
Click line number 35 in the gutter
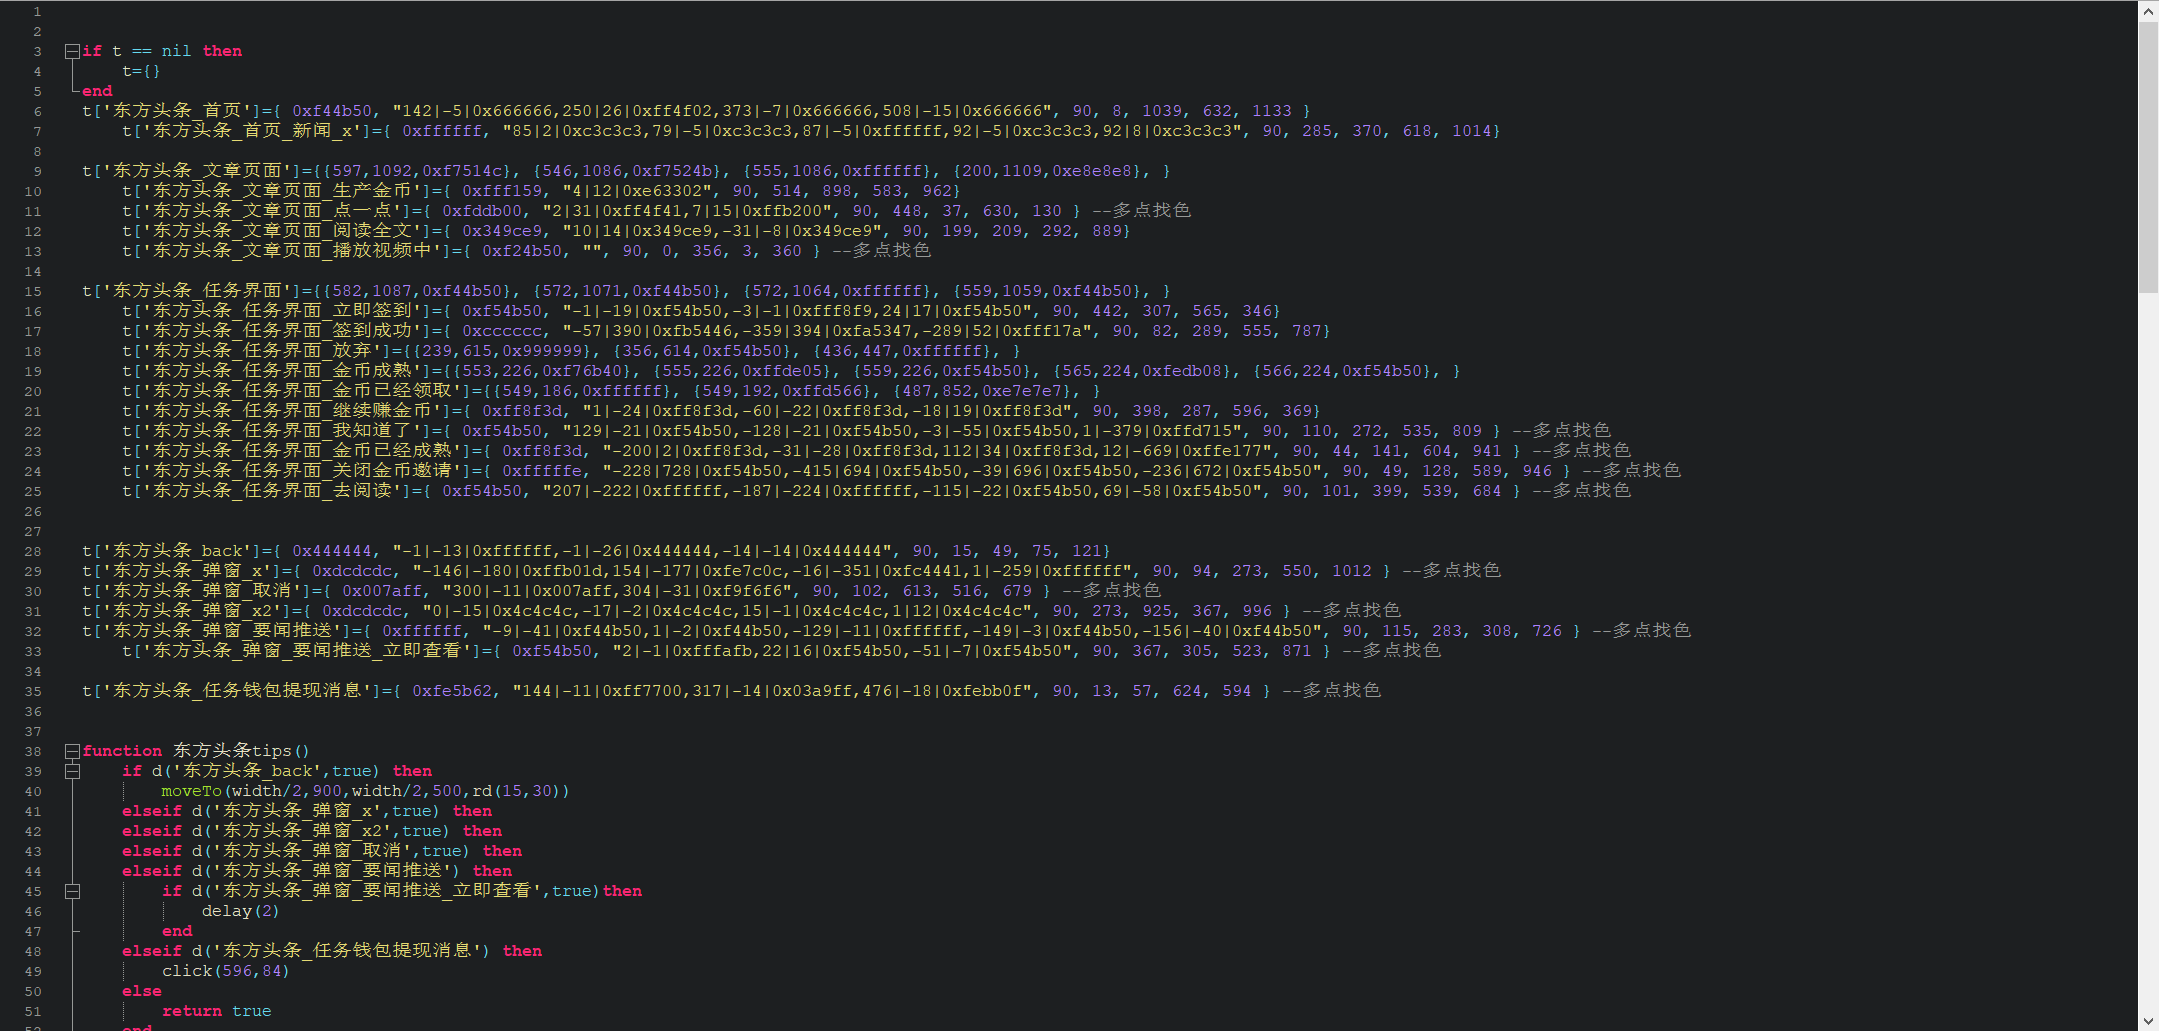tap(33, 691)
